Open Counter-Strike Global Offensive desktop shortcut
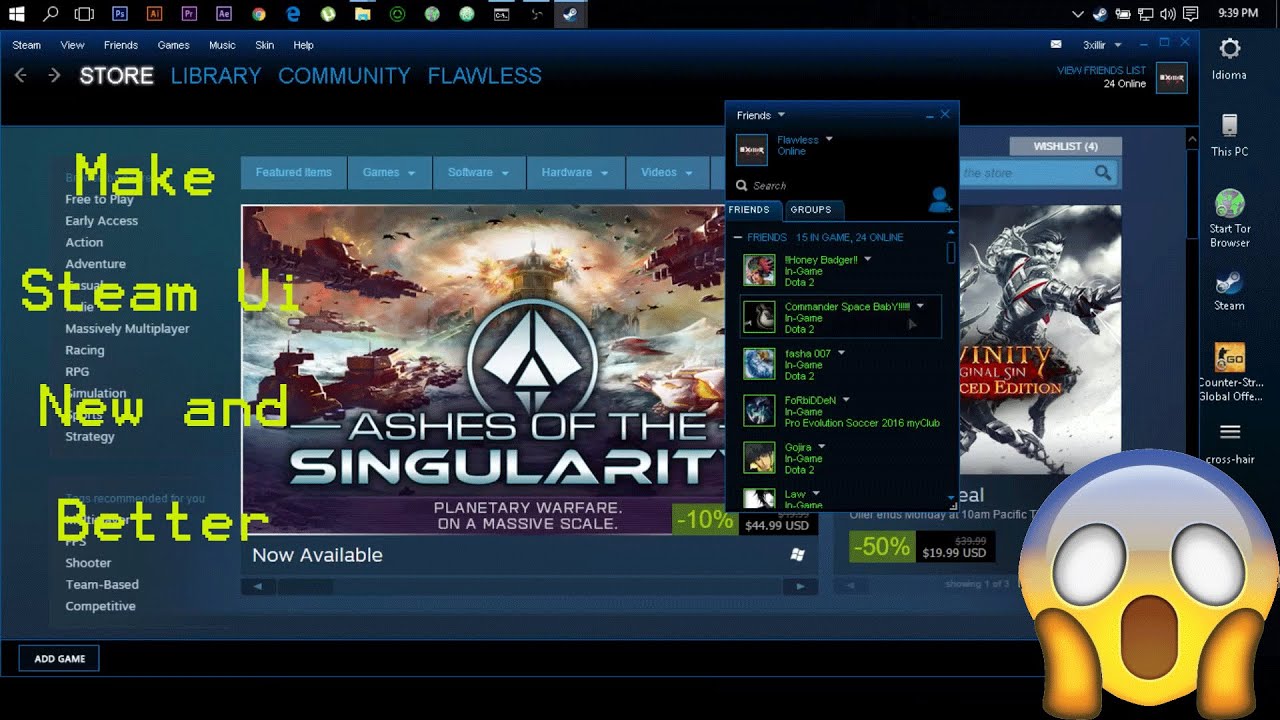 pyautogui.click(x=1229, y=372)
